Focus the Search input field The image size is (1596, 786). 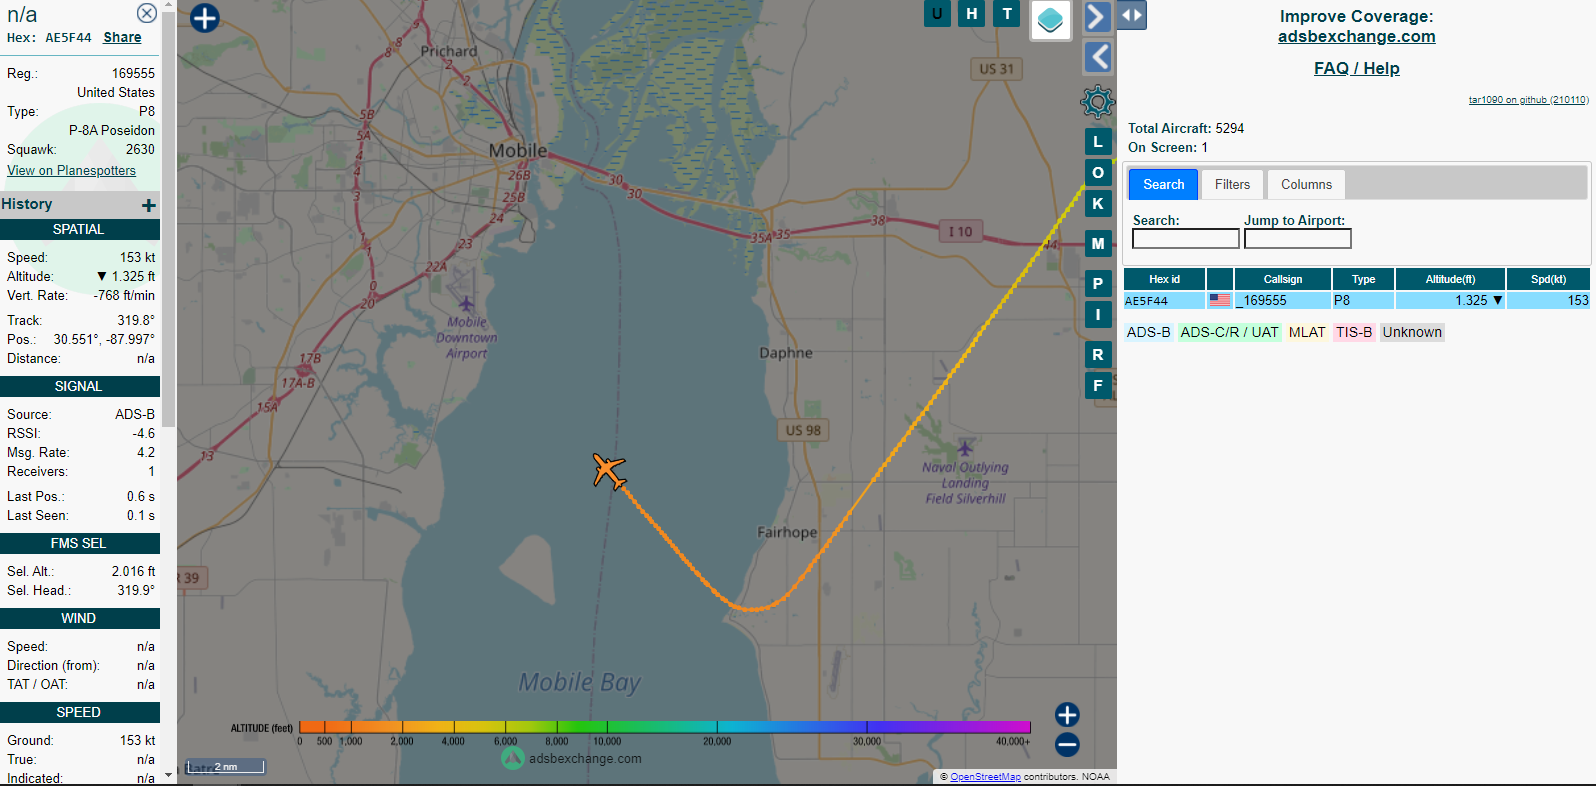click(1185, 239)
